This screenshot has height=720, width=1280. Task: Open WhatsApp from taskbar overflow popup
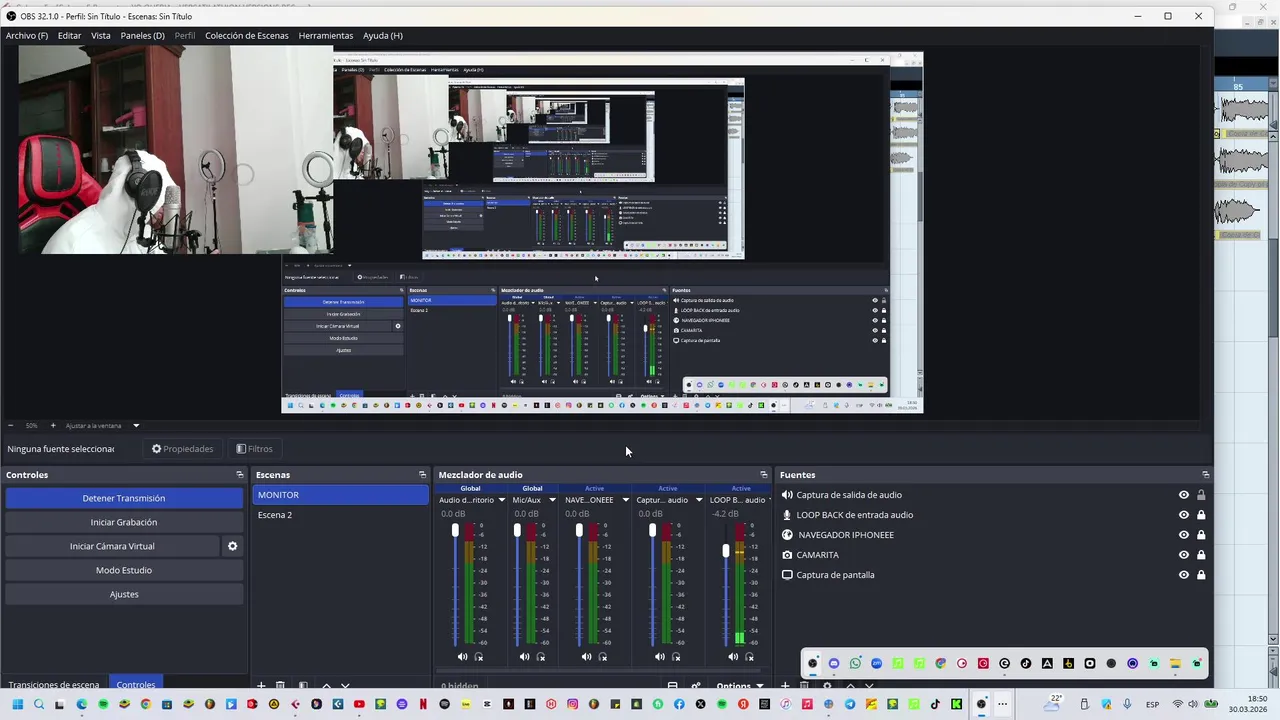click(855, 663)
